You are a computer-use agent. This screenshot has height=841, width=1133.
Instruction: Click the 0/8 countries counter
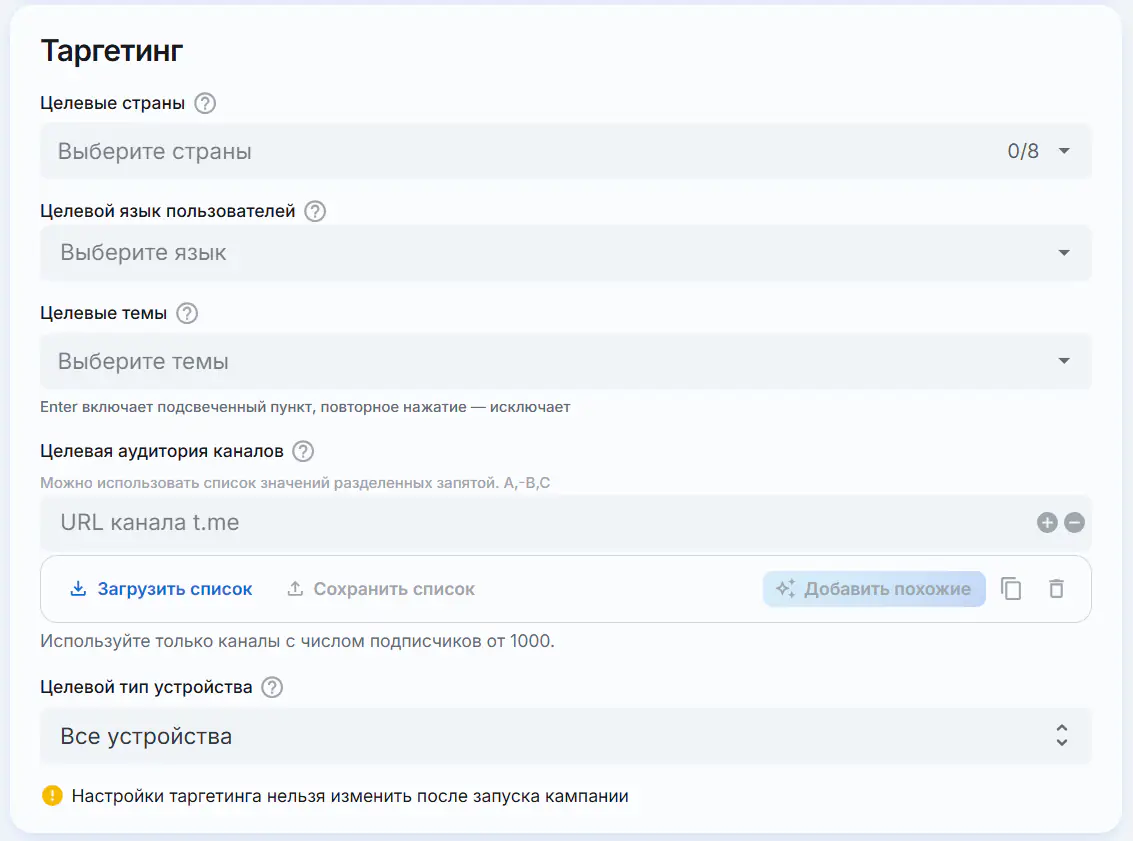point(1023,151)
